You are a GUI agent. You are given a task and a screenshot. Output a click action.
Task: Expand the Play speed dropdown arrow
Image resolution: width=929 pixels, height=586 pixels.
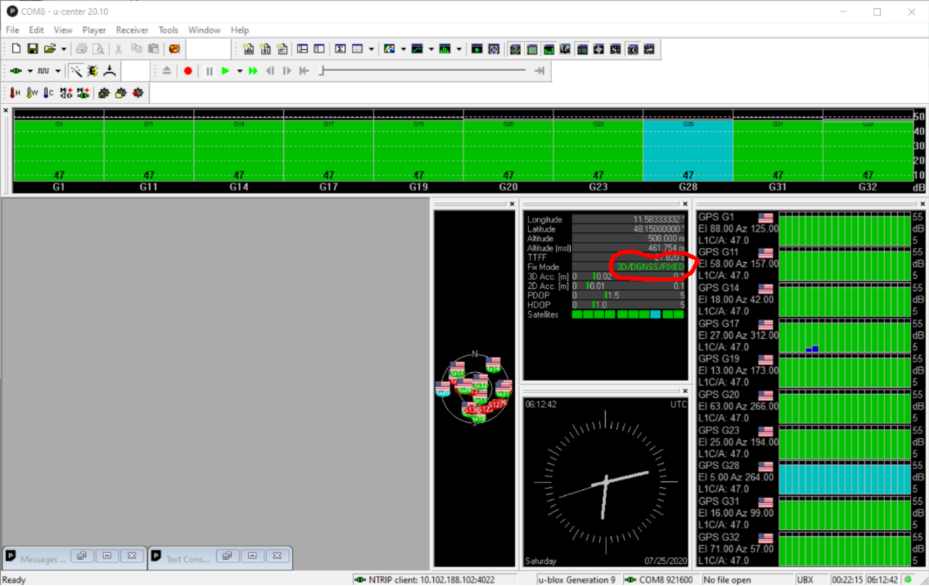[x=239, y=71]
